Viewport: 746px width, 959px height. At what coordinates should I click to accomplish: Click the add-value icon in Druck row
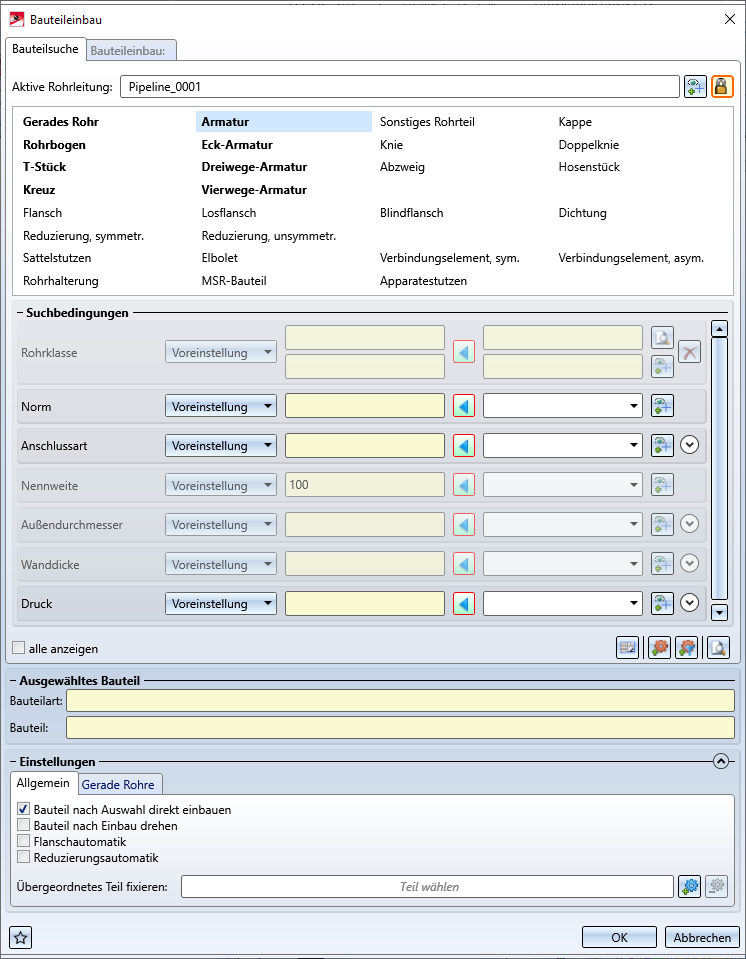pos(662,604)
